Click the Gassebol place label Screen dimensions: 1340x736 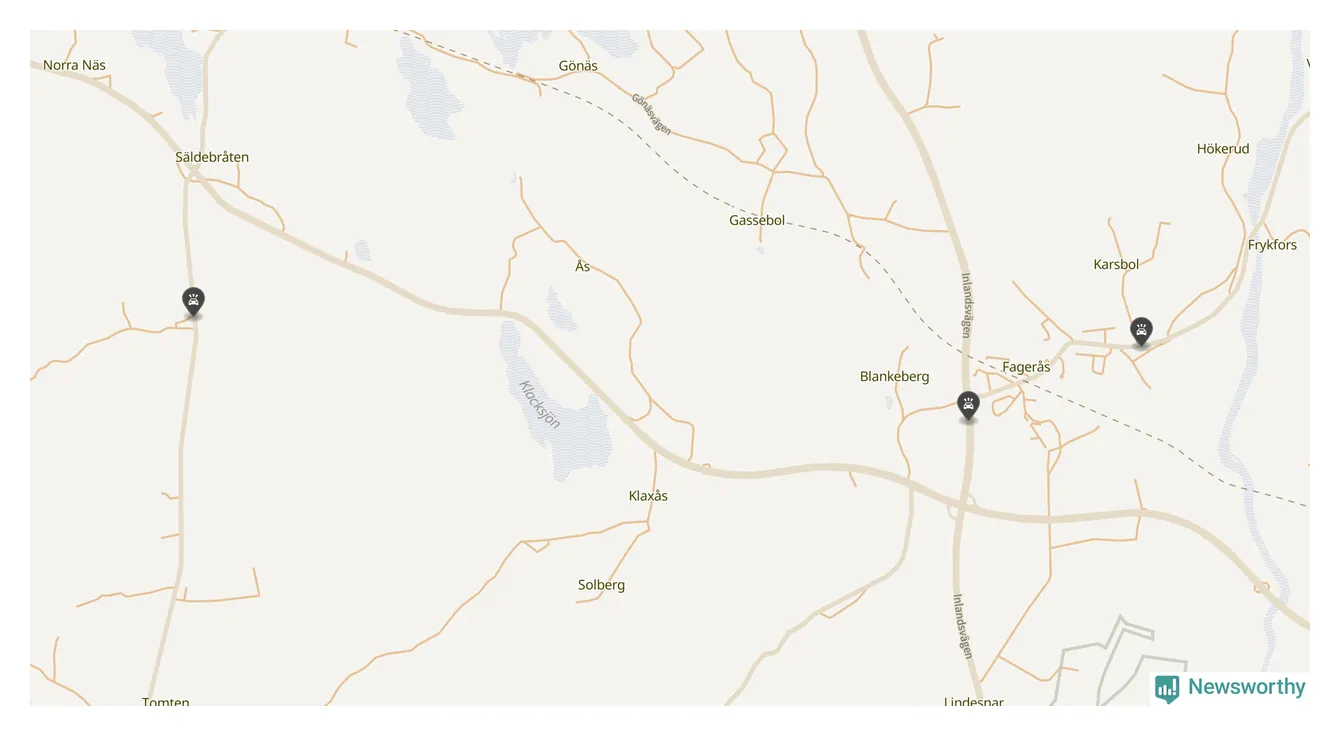757,220
